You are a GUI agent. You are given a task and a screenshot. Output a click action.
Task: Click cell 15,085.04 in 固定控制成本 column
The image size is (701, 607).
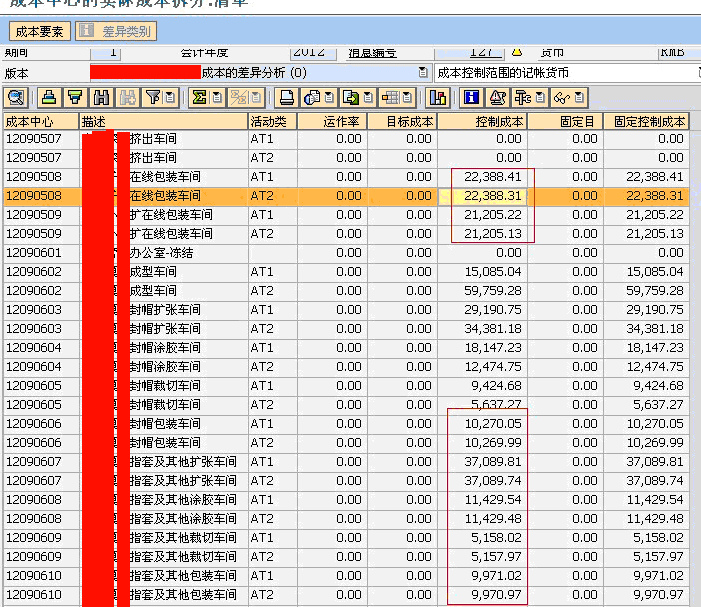pos(646,272)
